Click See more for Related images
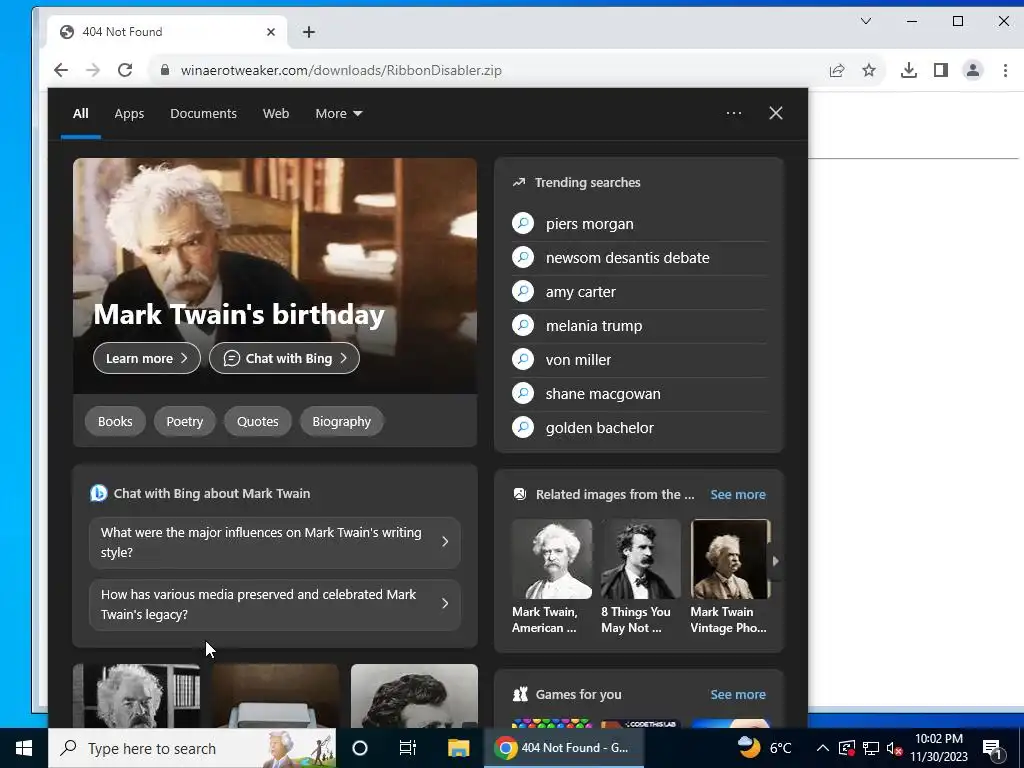Viewport: 1024px width, 768px height. [x=738, y=494]
